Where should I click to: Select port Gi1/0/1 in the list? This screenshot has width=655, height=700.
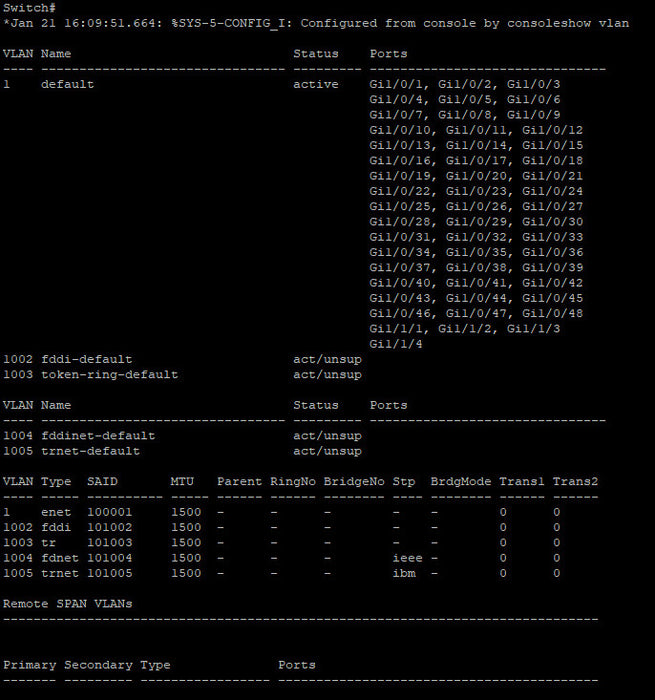click(x=396, y=84)
